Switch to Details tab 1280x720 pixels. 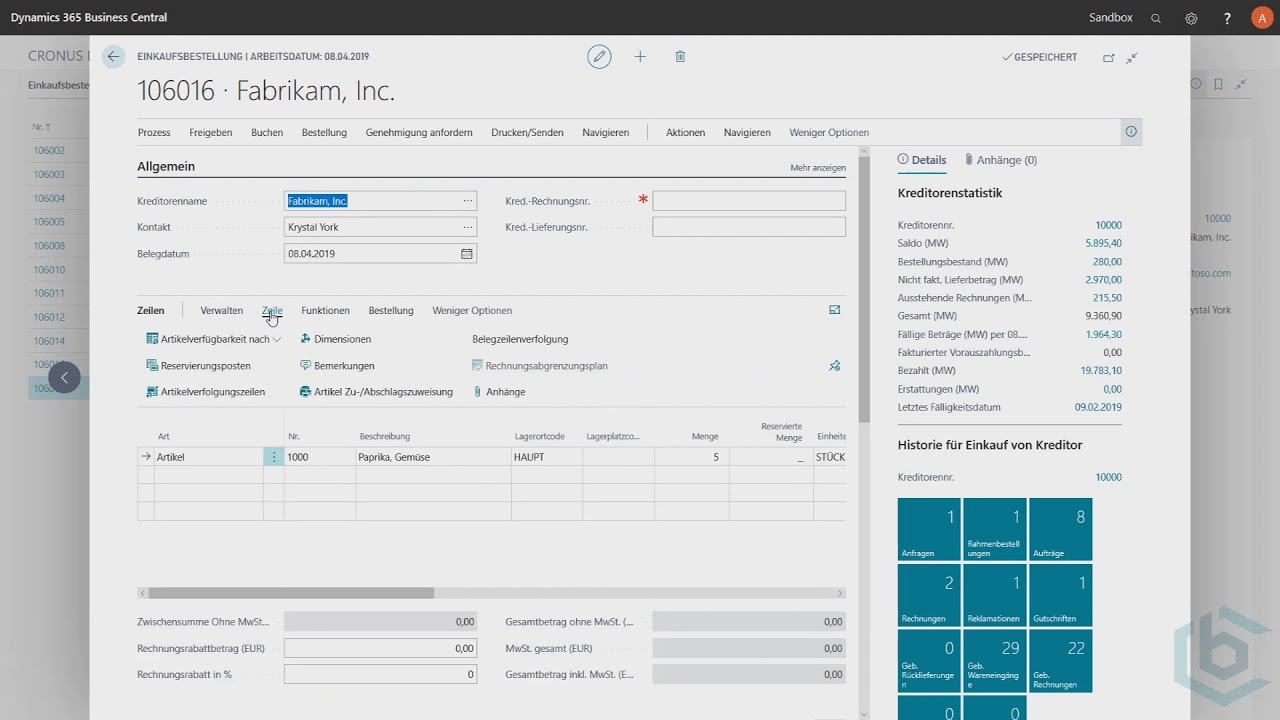pos(921,160)
